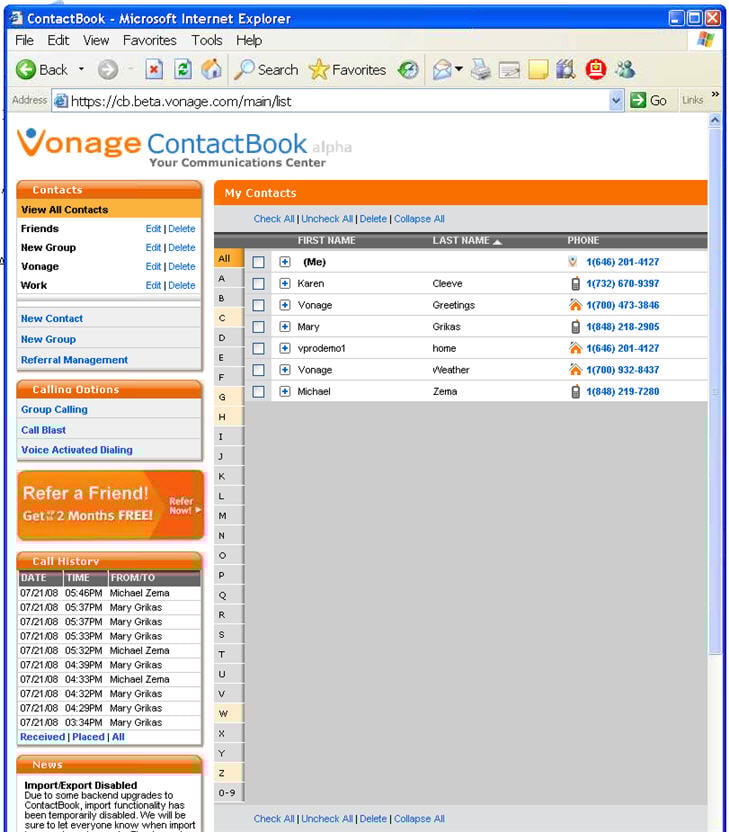Click the Print icon in toolbar
The height and width of the screenshot is (832, 729).
point(481,70)
